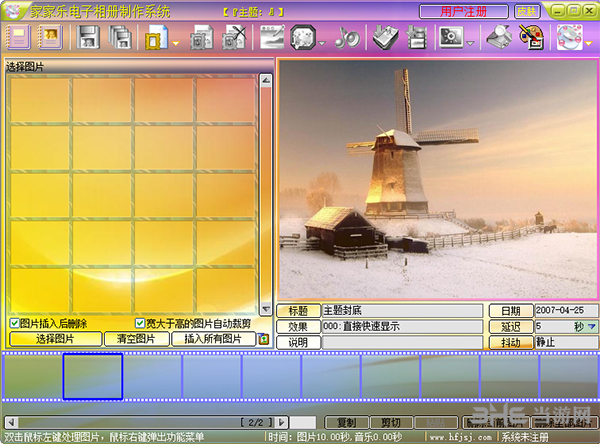Click the 皮肤 skin button
The width and height of the screenshot is (600, 444).
pyautogui.click(x=527, y=11)
